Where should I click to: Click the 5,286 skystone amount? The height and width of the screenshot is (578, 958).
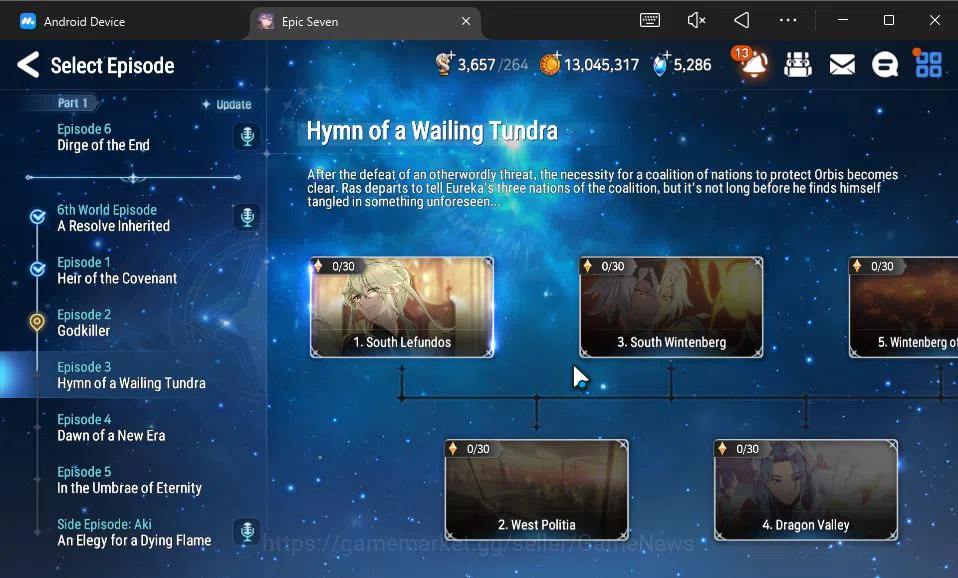692,64
